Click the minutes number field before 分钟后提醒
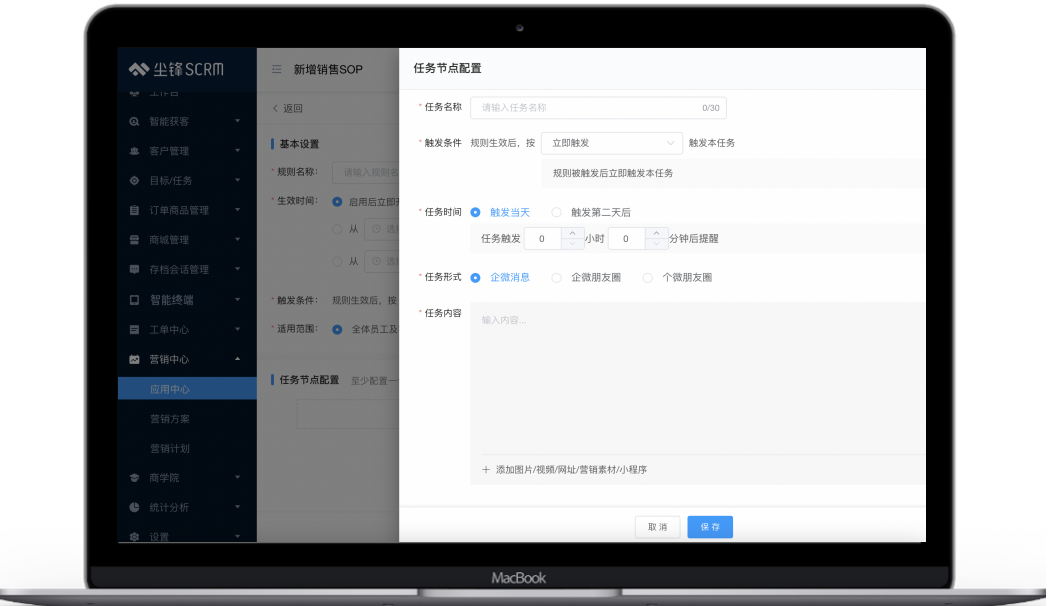The image size is (1048, 606). click(627, 239)
